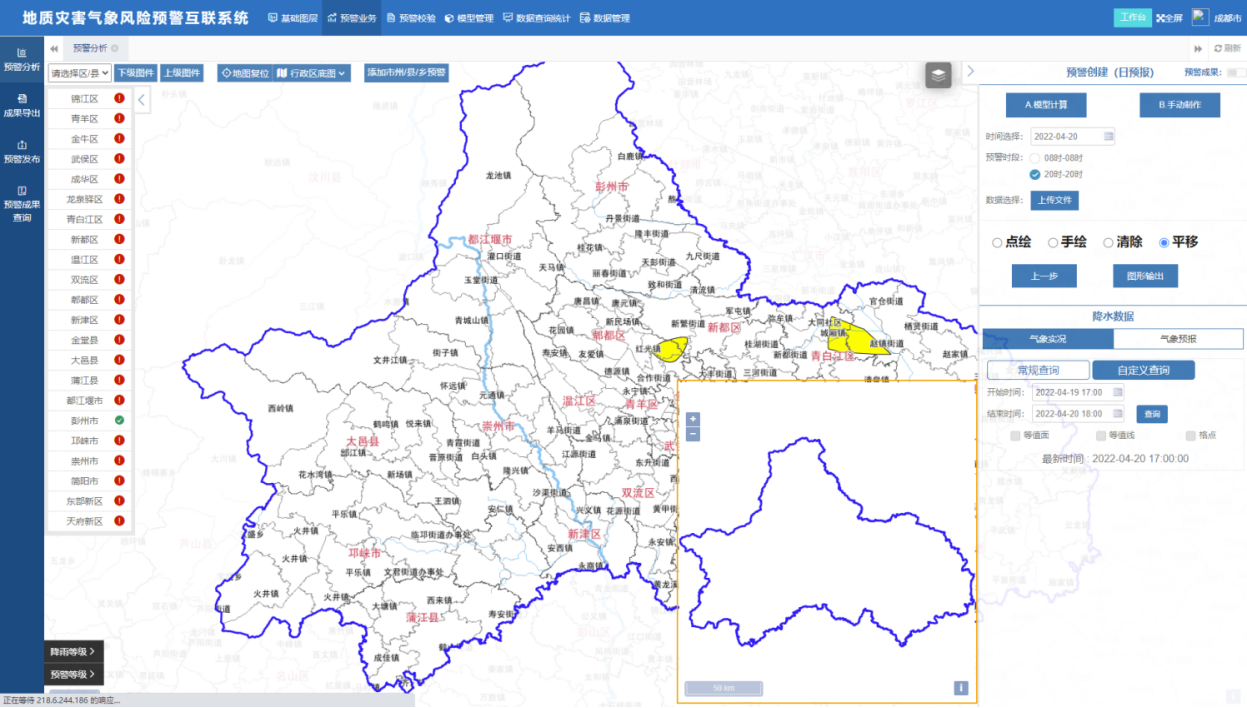
Task: Click the map layers stack icon
Action: 938,75
